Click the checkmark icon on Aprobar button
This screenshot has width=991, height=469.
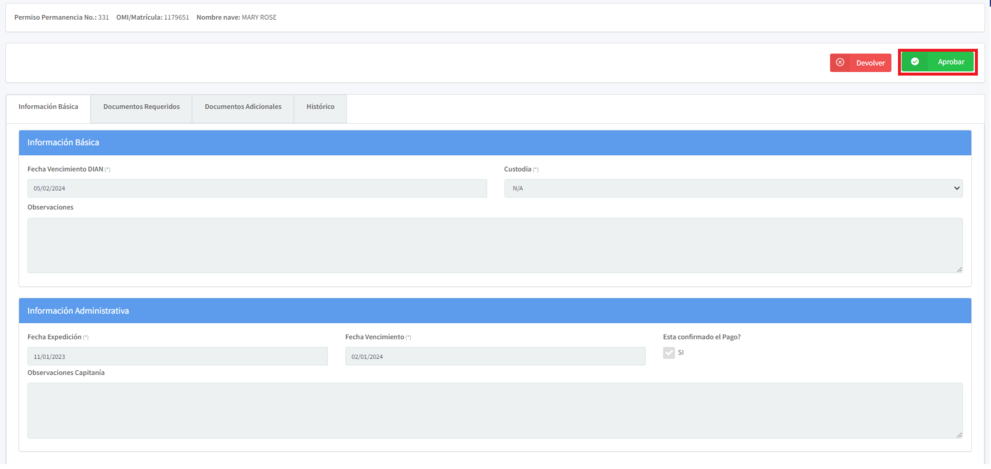pos(915,62)
